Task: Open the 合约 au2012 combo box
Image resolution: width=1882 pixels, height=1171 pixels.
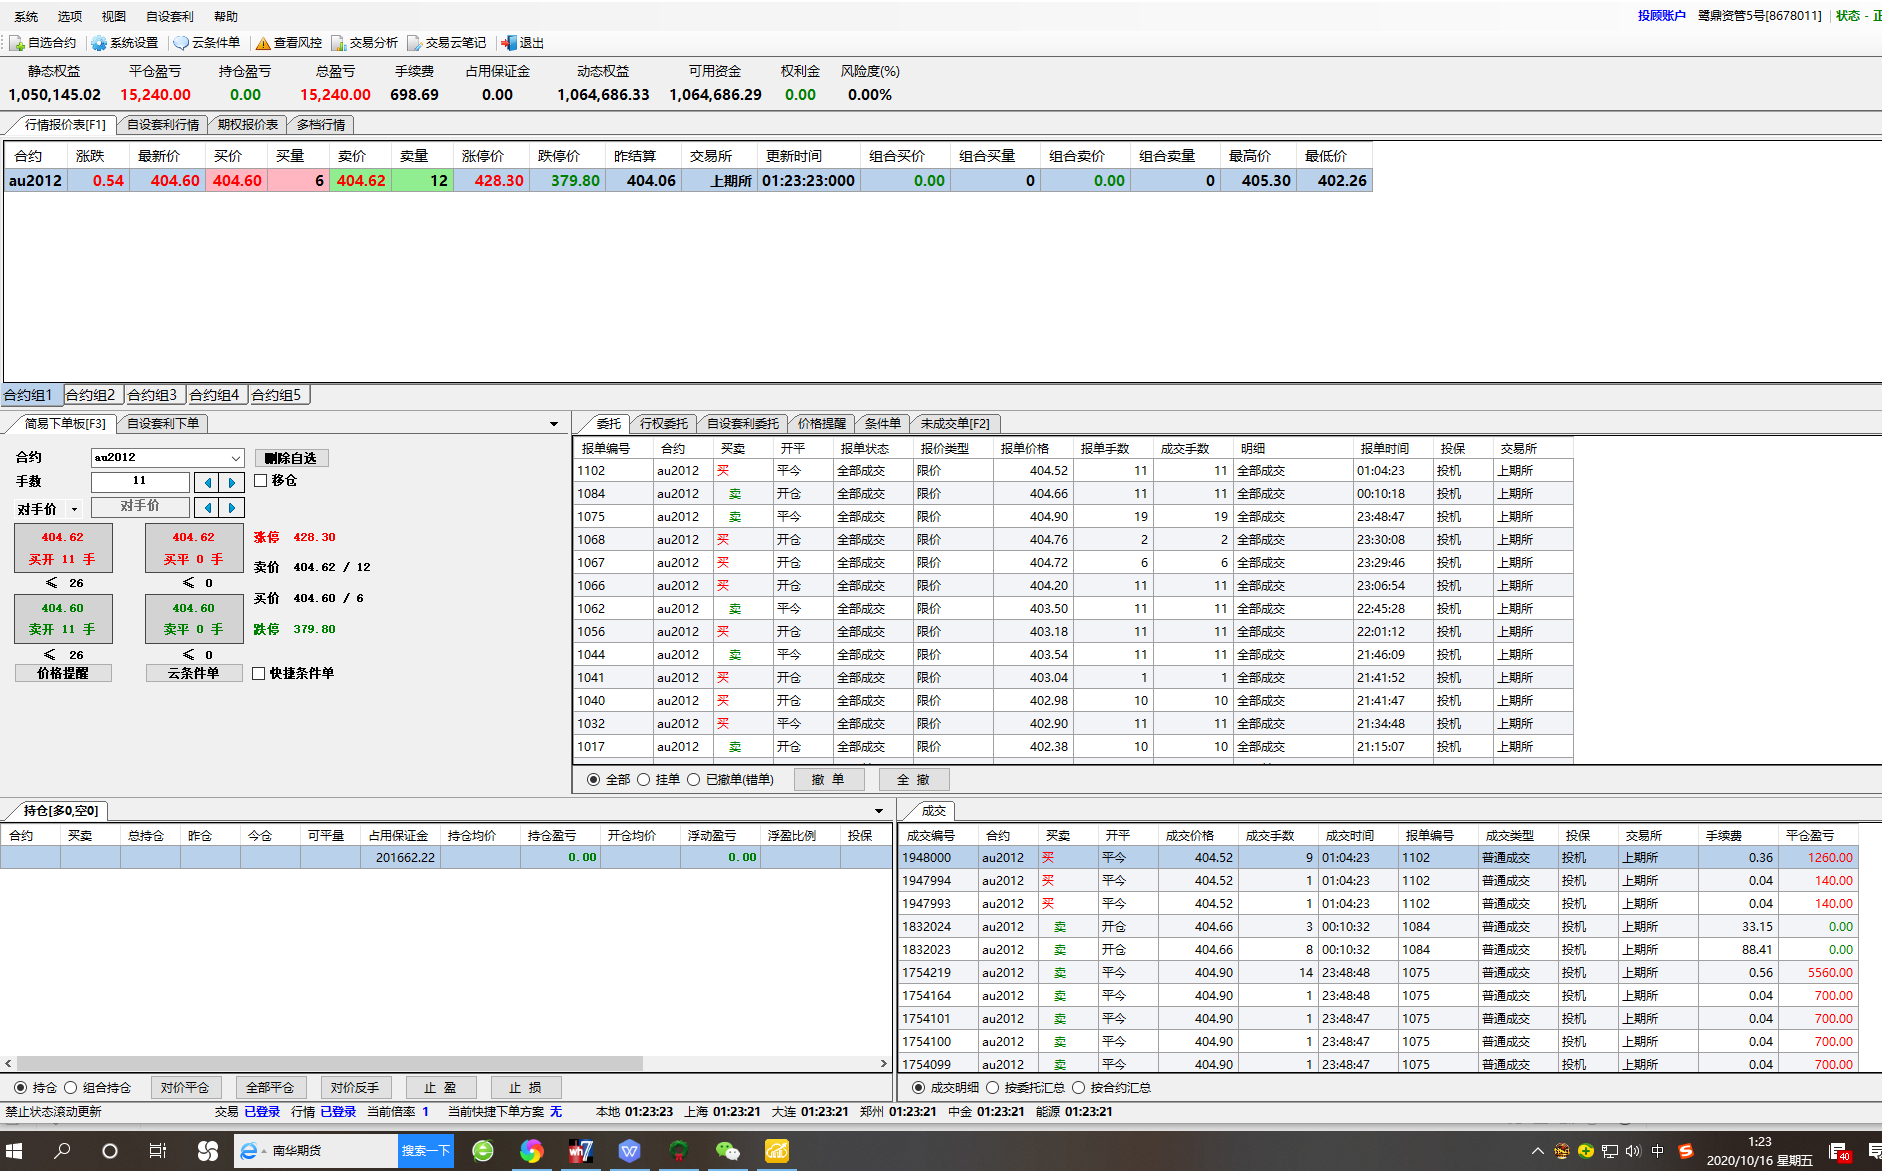Action: point(167,457)
